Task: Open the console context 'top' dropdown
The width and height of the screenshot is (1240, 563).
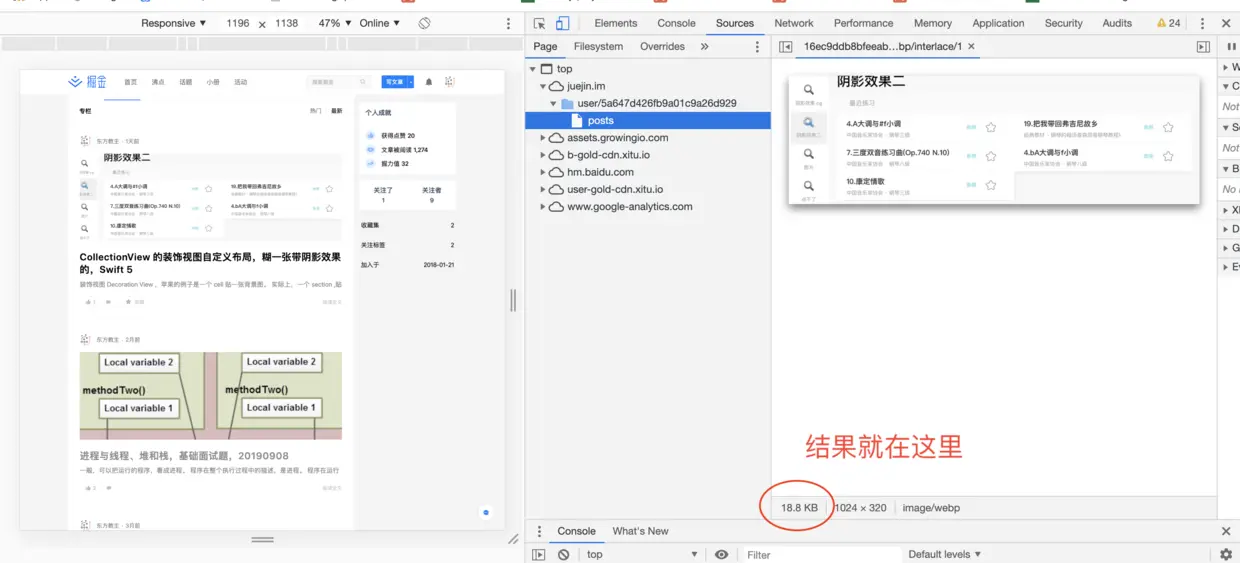Action: point(642,555)
